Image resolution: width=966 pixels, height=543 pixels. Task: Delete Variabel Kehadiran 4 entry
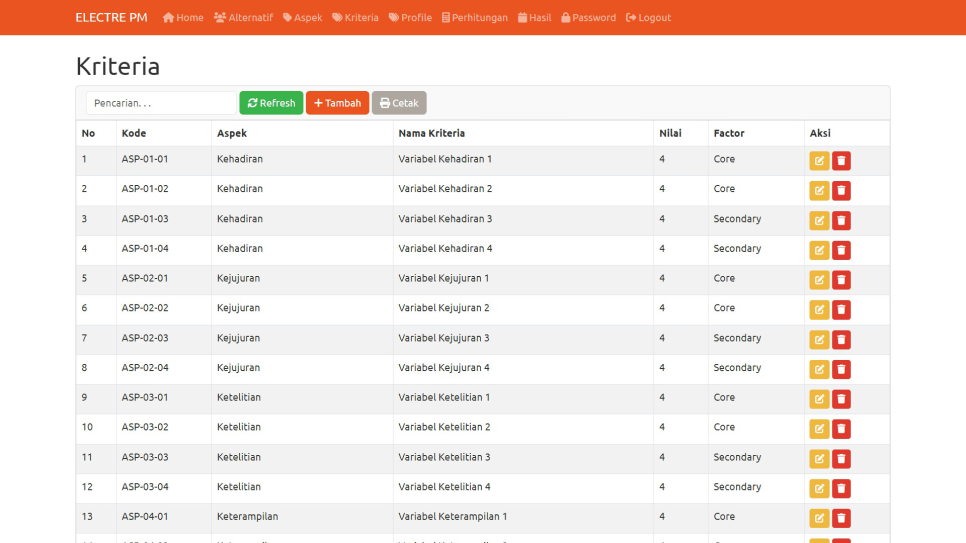pyautogui.click(x=841, y=250)
